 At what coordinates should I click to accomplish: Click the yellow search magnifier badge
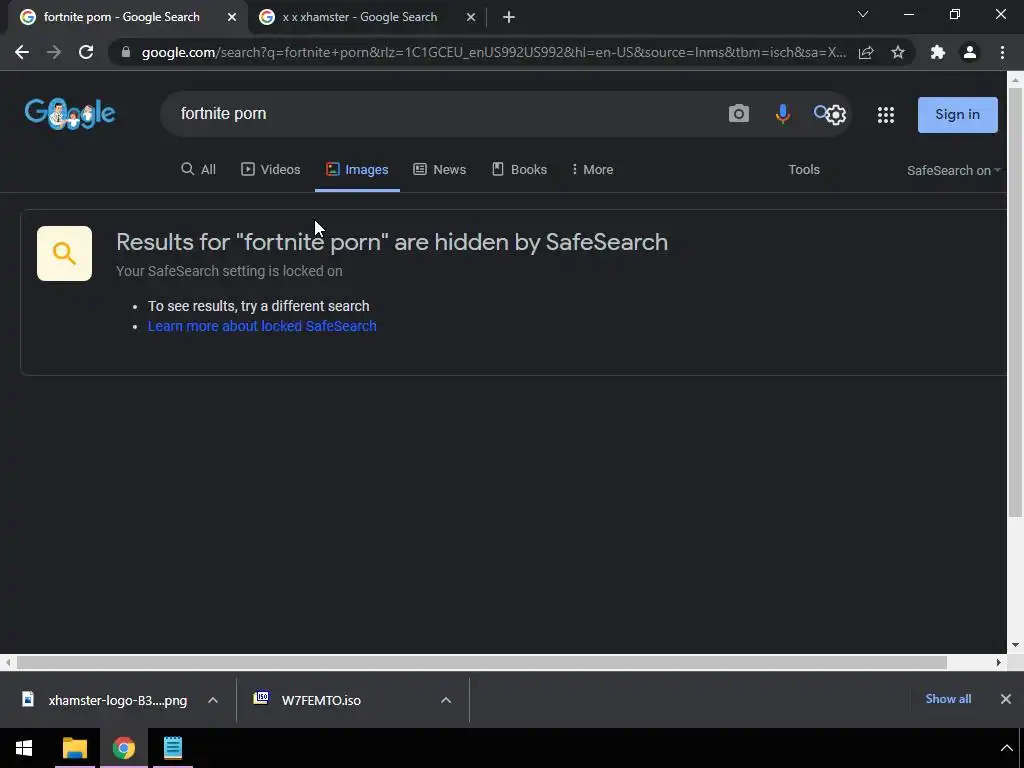(x=64, y=253)
